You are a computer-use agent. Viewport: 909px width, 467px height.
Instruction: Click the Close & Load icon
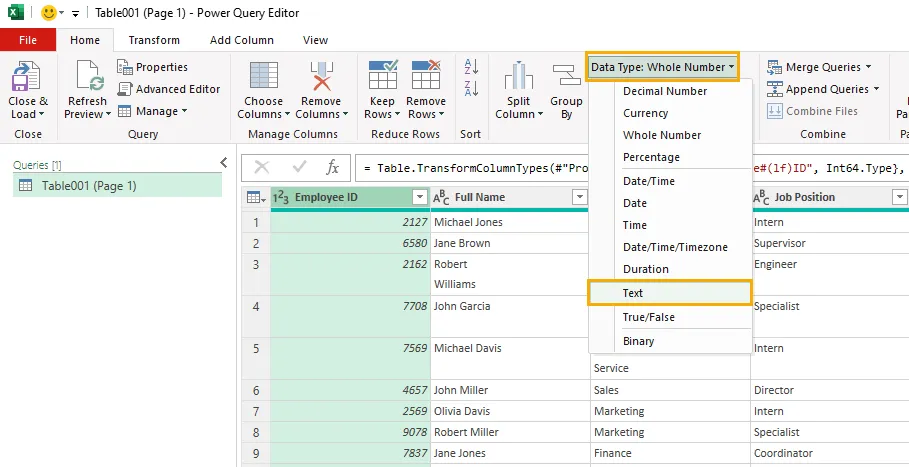[x=26, y=76]
